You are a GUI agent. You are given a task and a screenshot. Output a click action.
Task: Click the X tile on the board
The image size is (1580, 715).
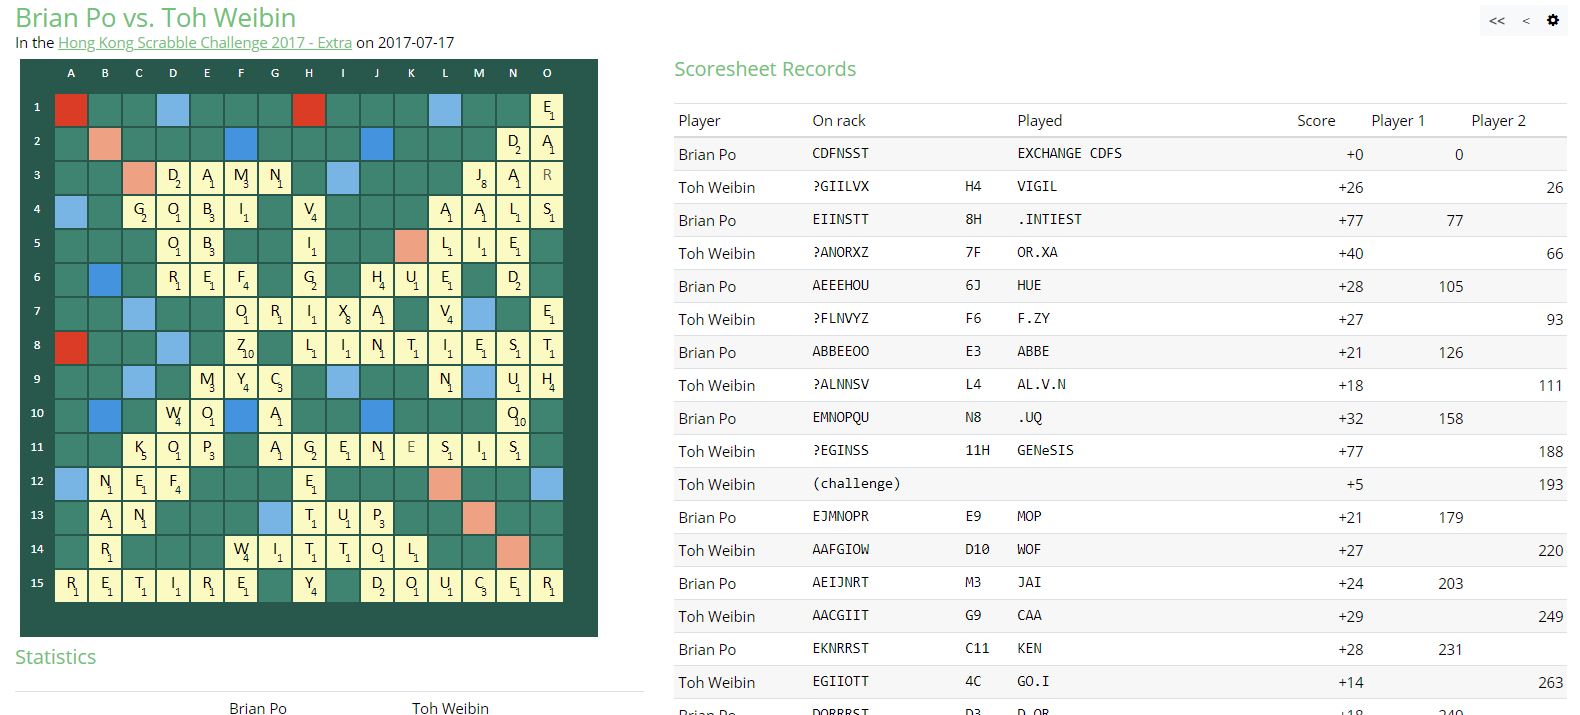[343, 314]
